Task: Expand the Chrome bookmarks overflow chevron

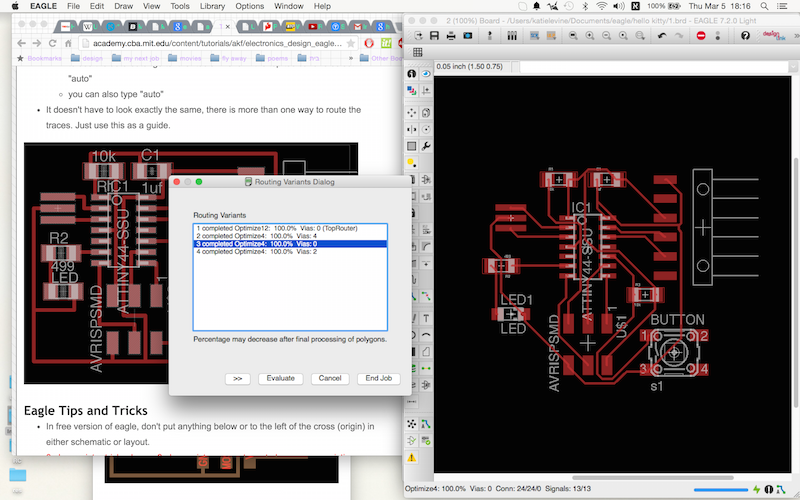Action: [351, 58]
